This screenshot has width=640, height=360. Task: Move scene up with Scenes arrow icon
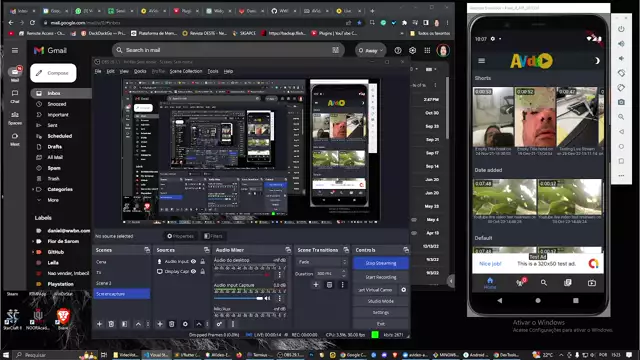pyautogui.click(x=138, y=324)
